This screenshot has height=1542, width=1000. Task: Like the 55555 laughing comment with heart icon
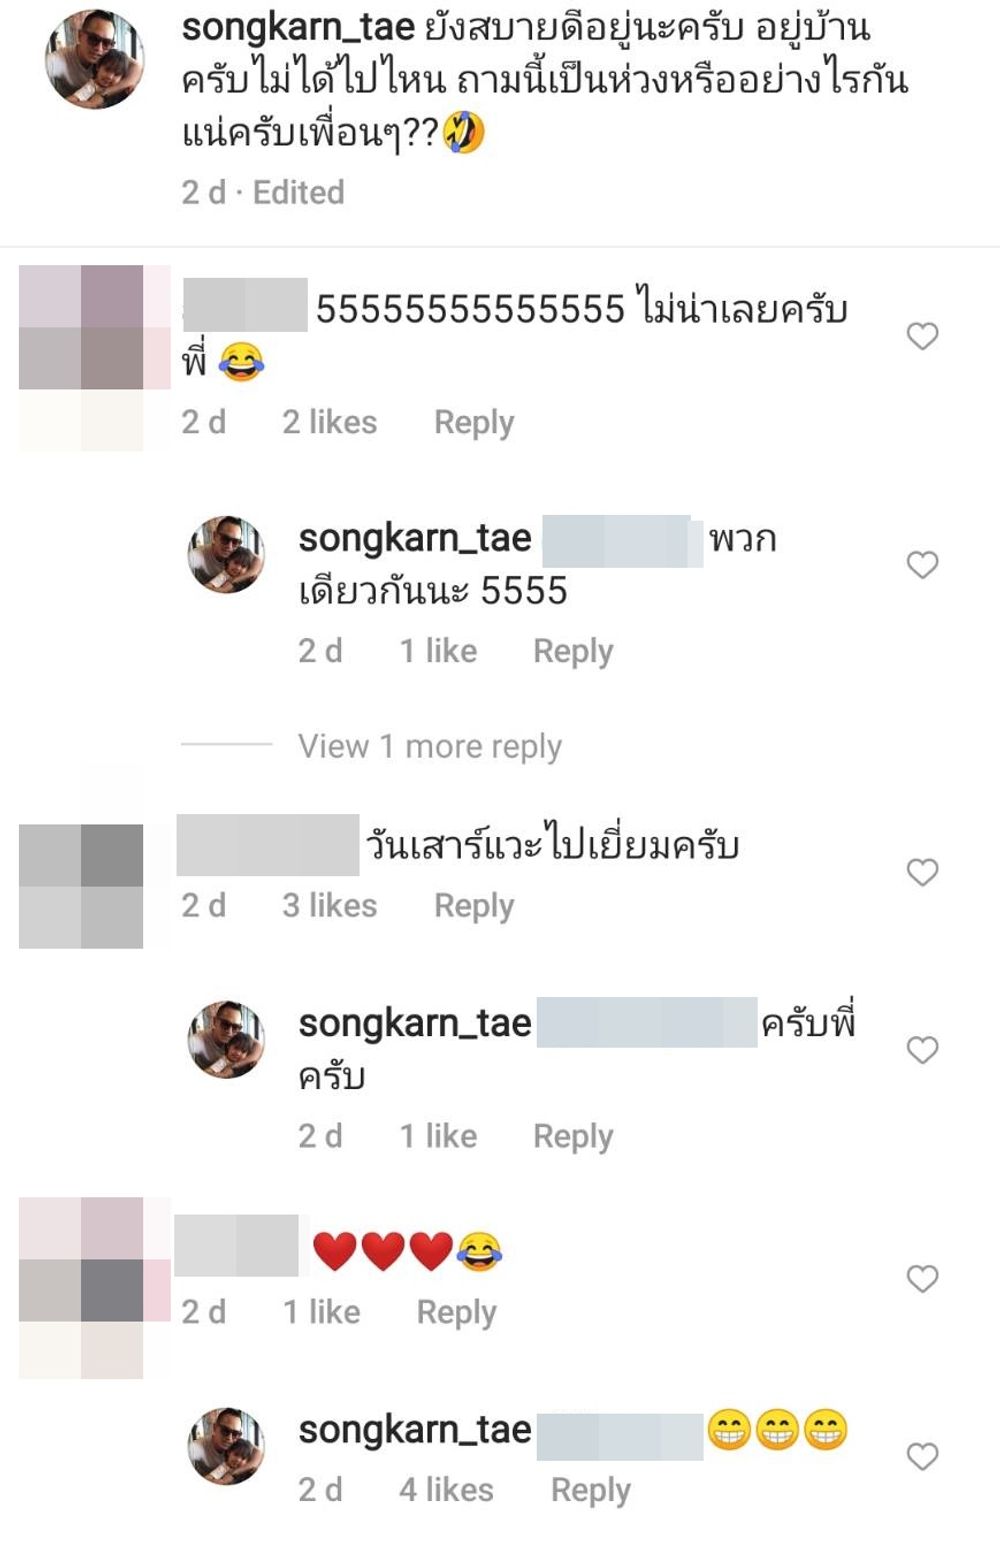click(922, 336)
